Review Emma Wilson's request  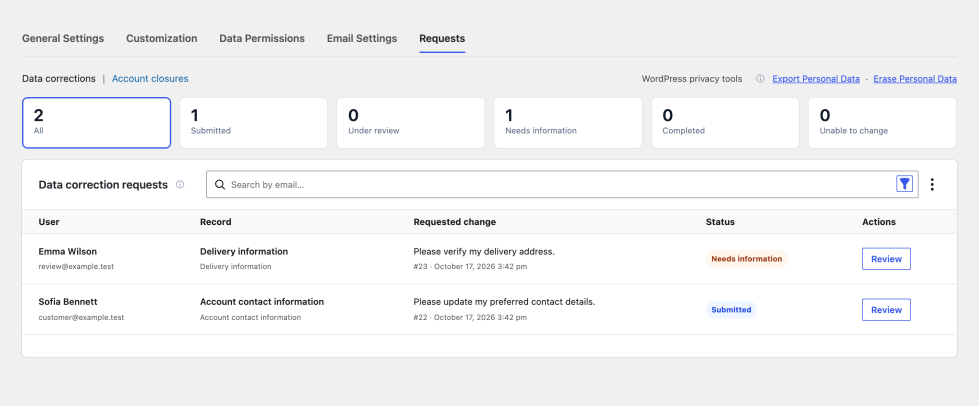(886, 259)
